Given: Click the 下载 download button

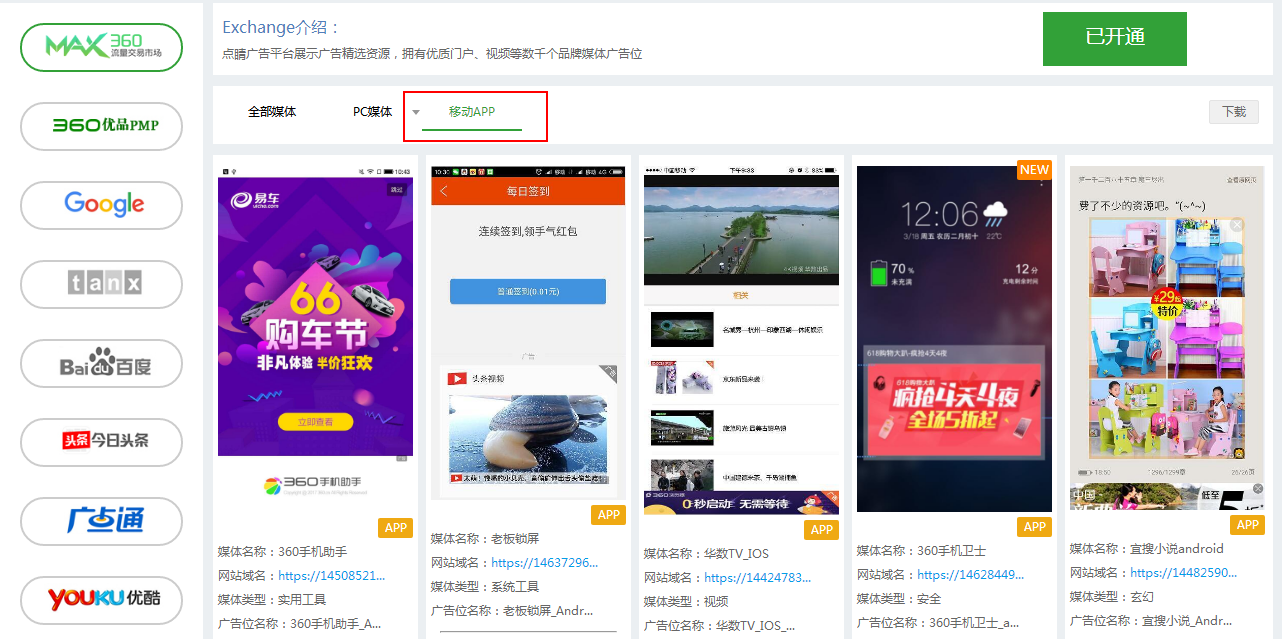Looking at the screenshot, I should tap(1233, 112).
